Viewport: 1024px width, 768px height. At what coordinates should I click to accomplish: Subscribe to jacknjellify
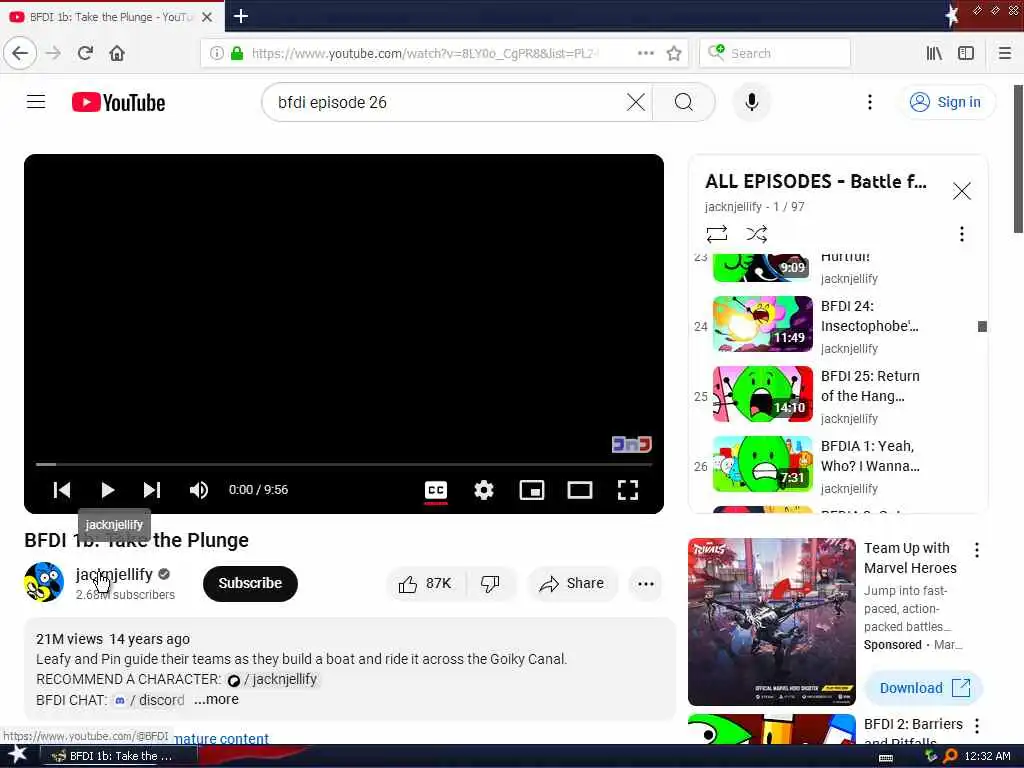[x=250, y=583]
